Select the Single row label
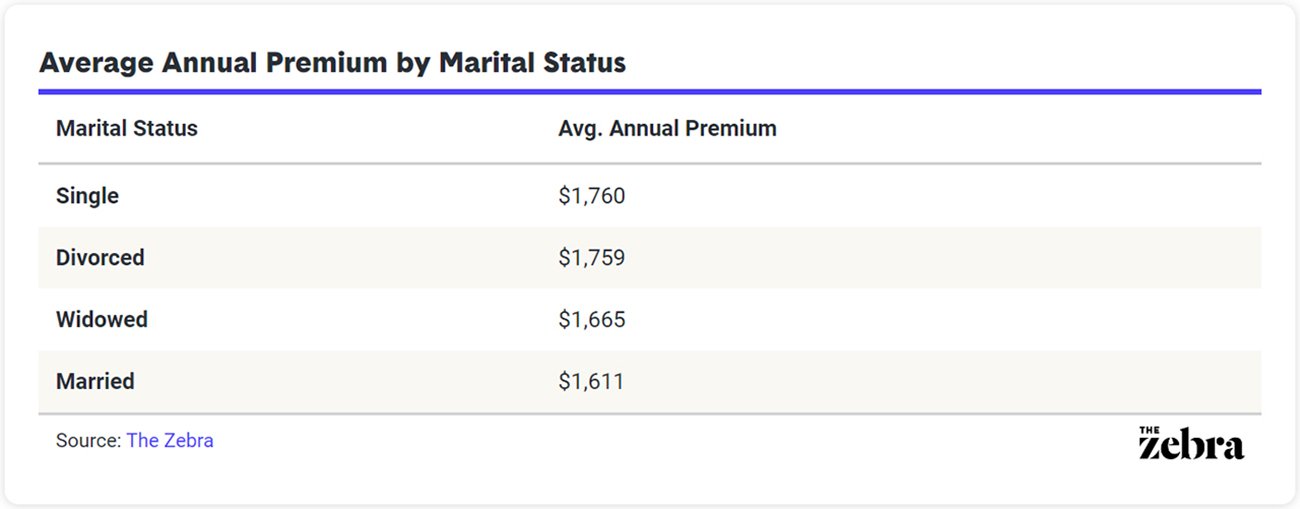 pyautogui.click(x=87, y=196)
